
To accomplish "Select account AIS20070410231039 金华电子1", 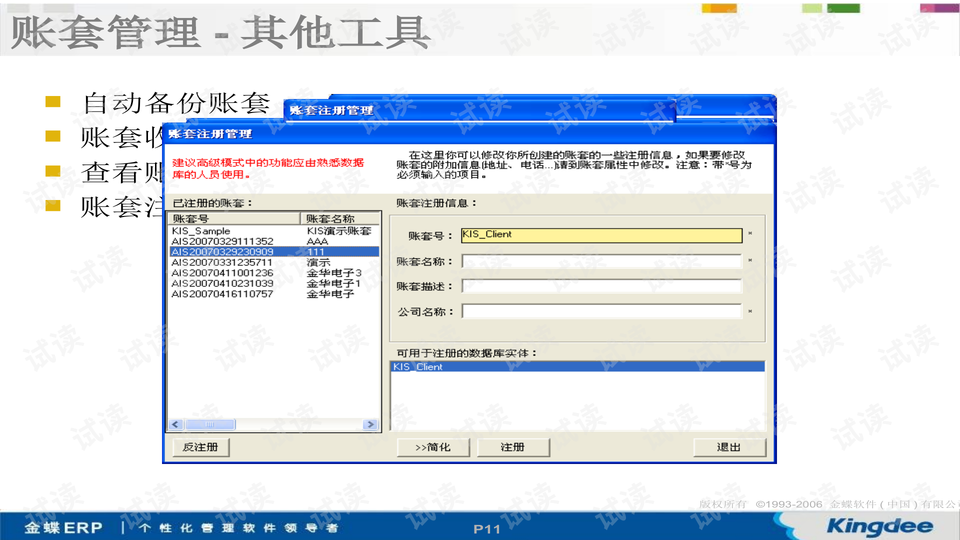I will tap(222, 284).
